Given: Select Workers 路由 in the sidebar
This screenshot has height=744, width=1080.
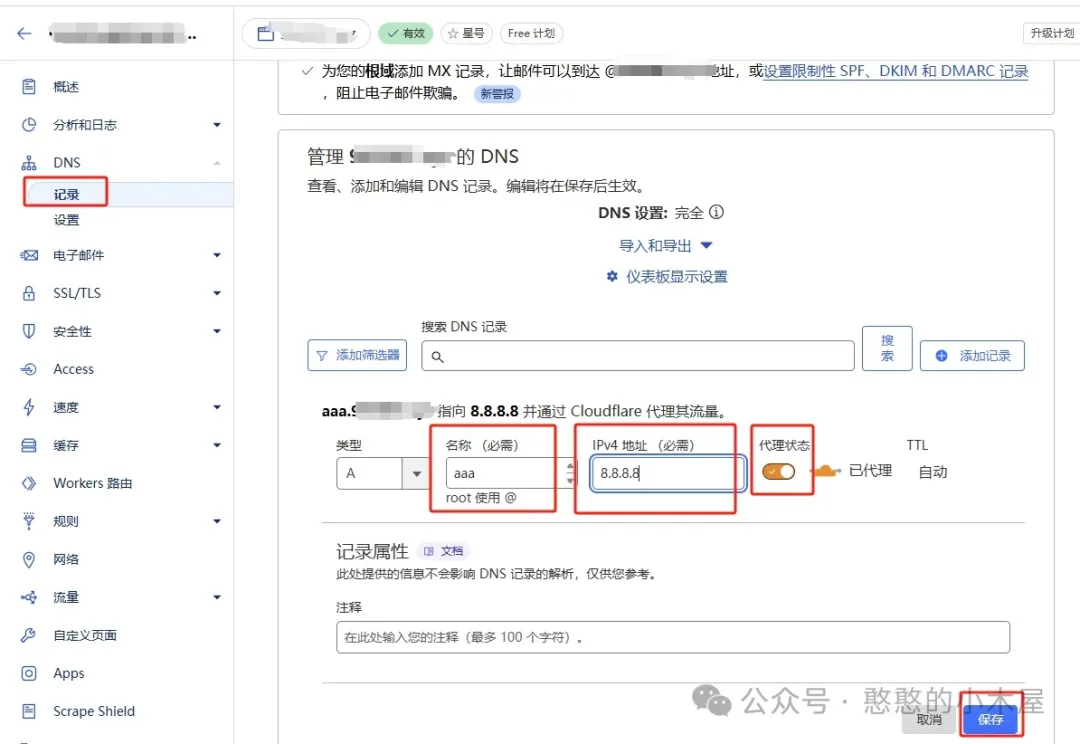Looking at the screenshot, I should pyautogui.click(x=88, y=482).
